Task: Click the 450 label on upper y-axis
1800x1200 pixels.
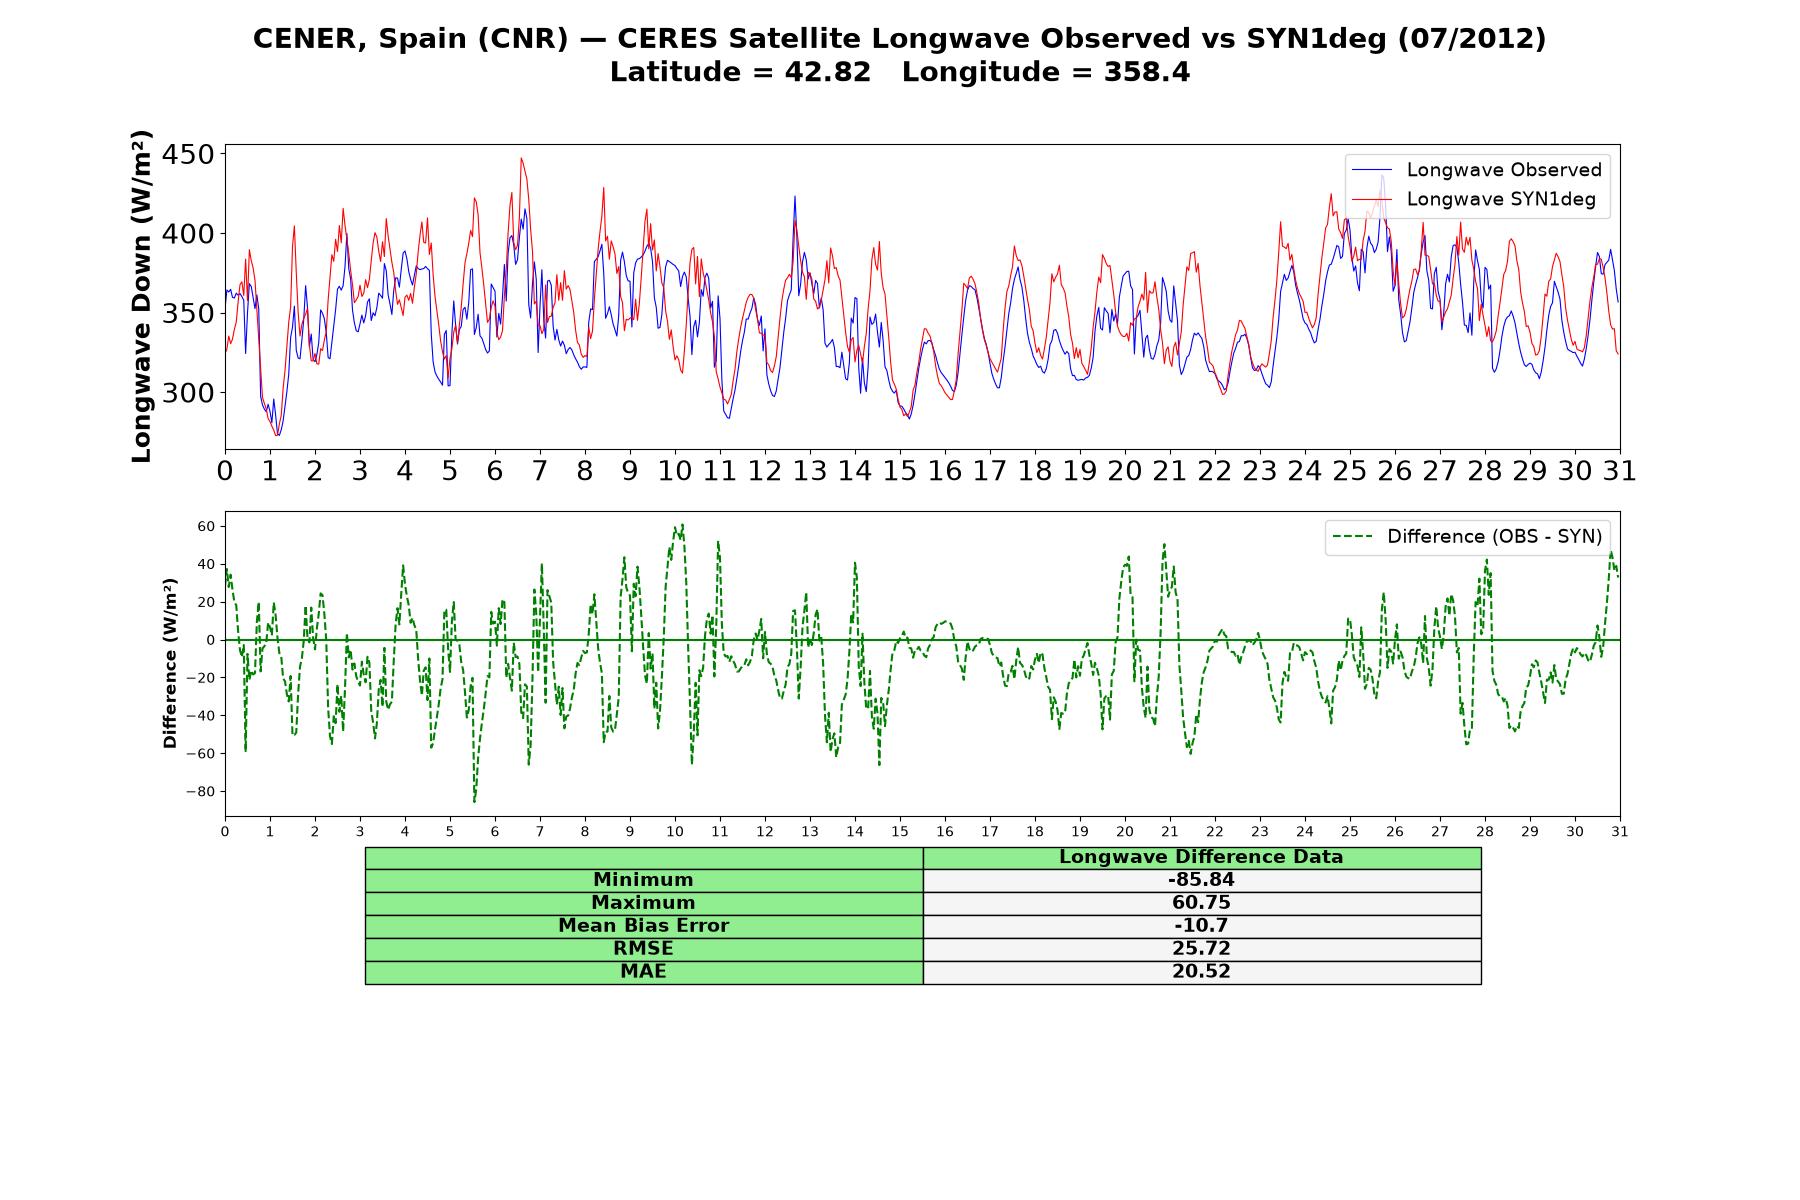Action: (x=189, y=154)
